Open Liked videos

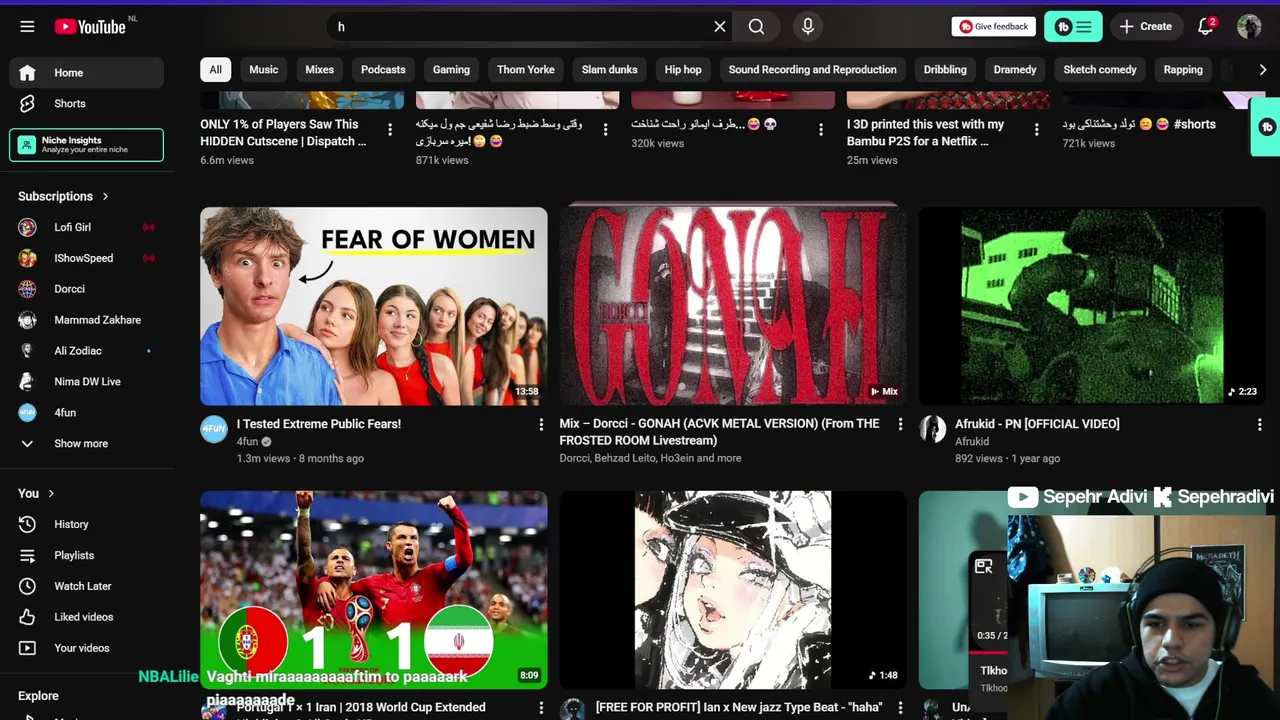tap(86, 617)
